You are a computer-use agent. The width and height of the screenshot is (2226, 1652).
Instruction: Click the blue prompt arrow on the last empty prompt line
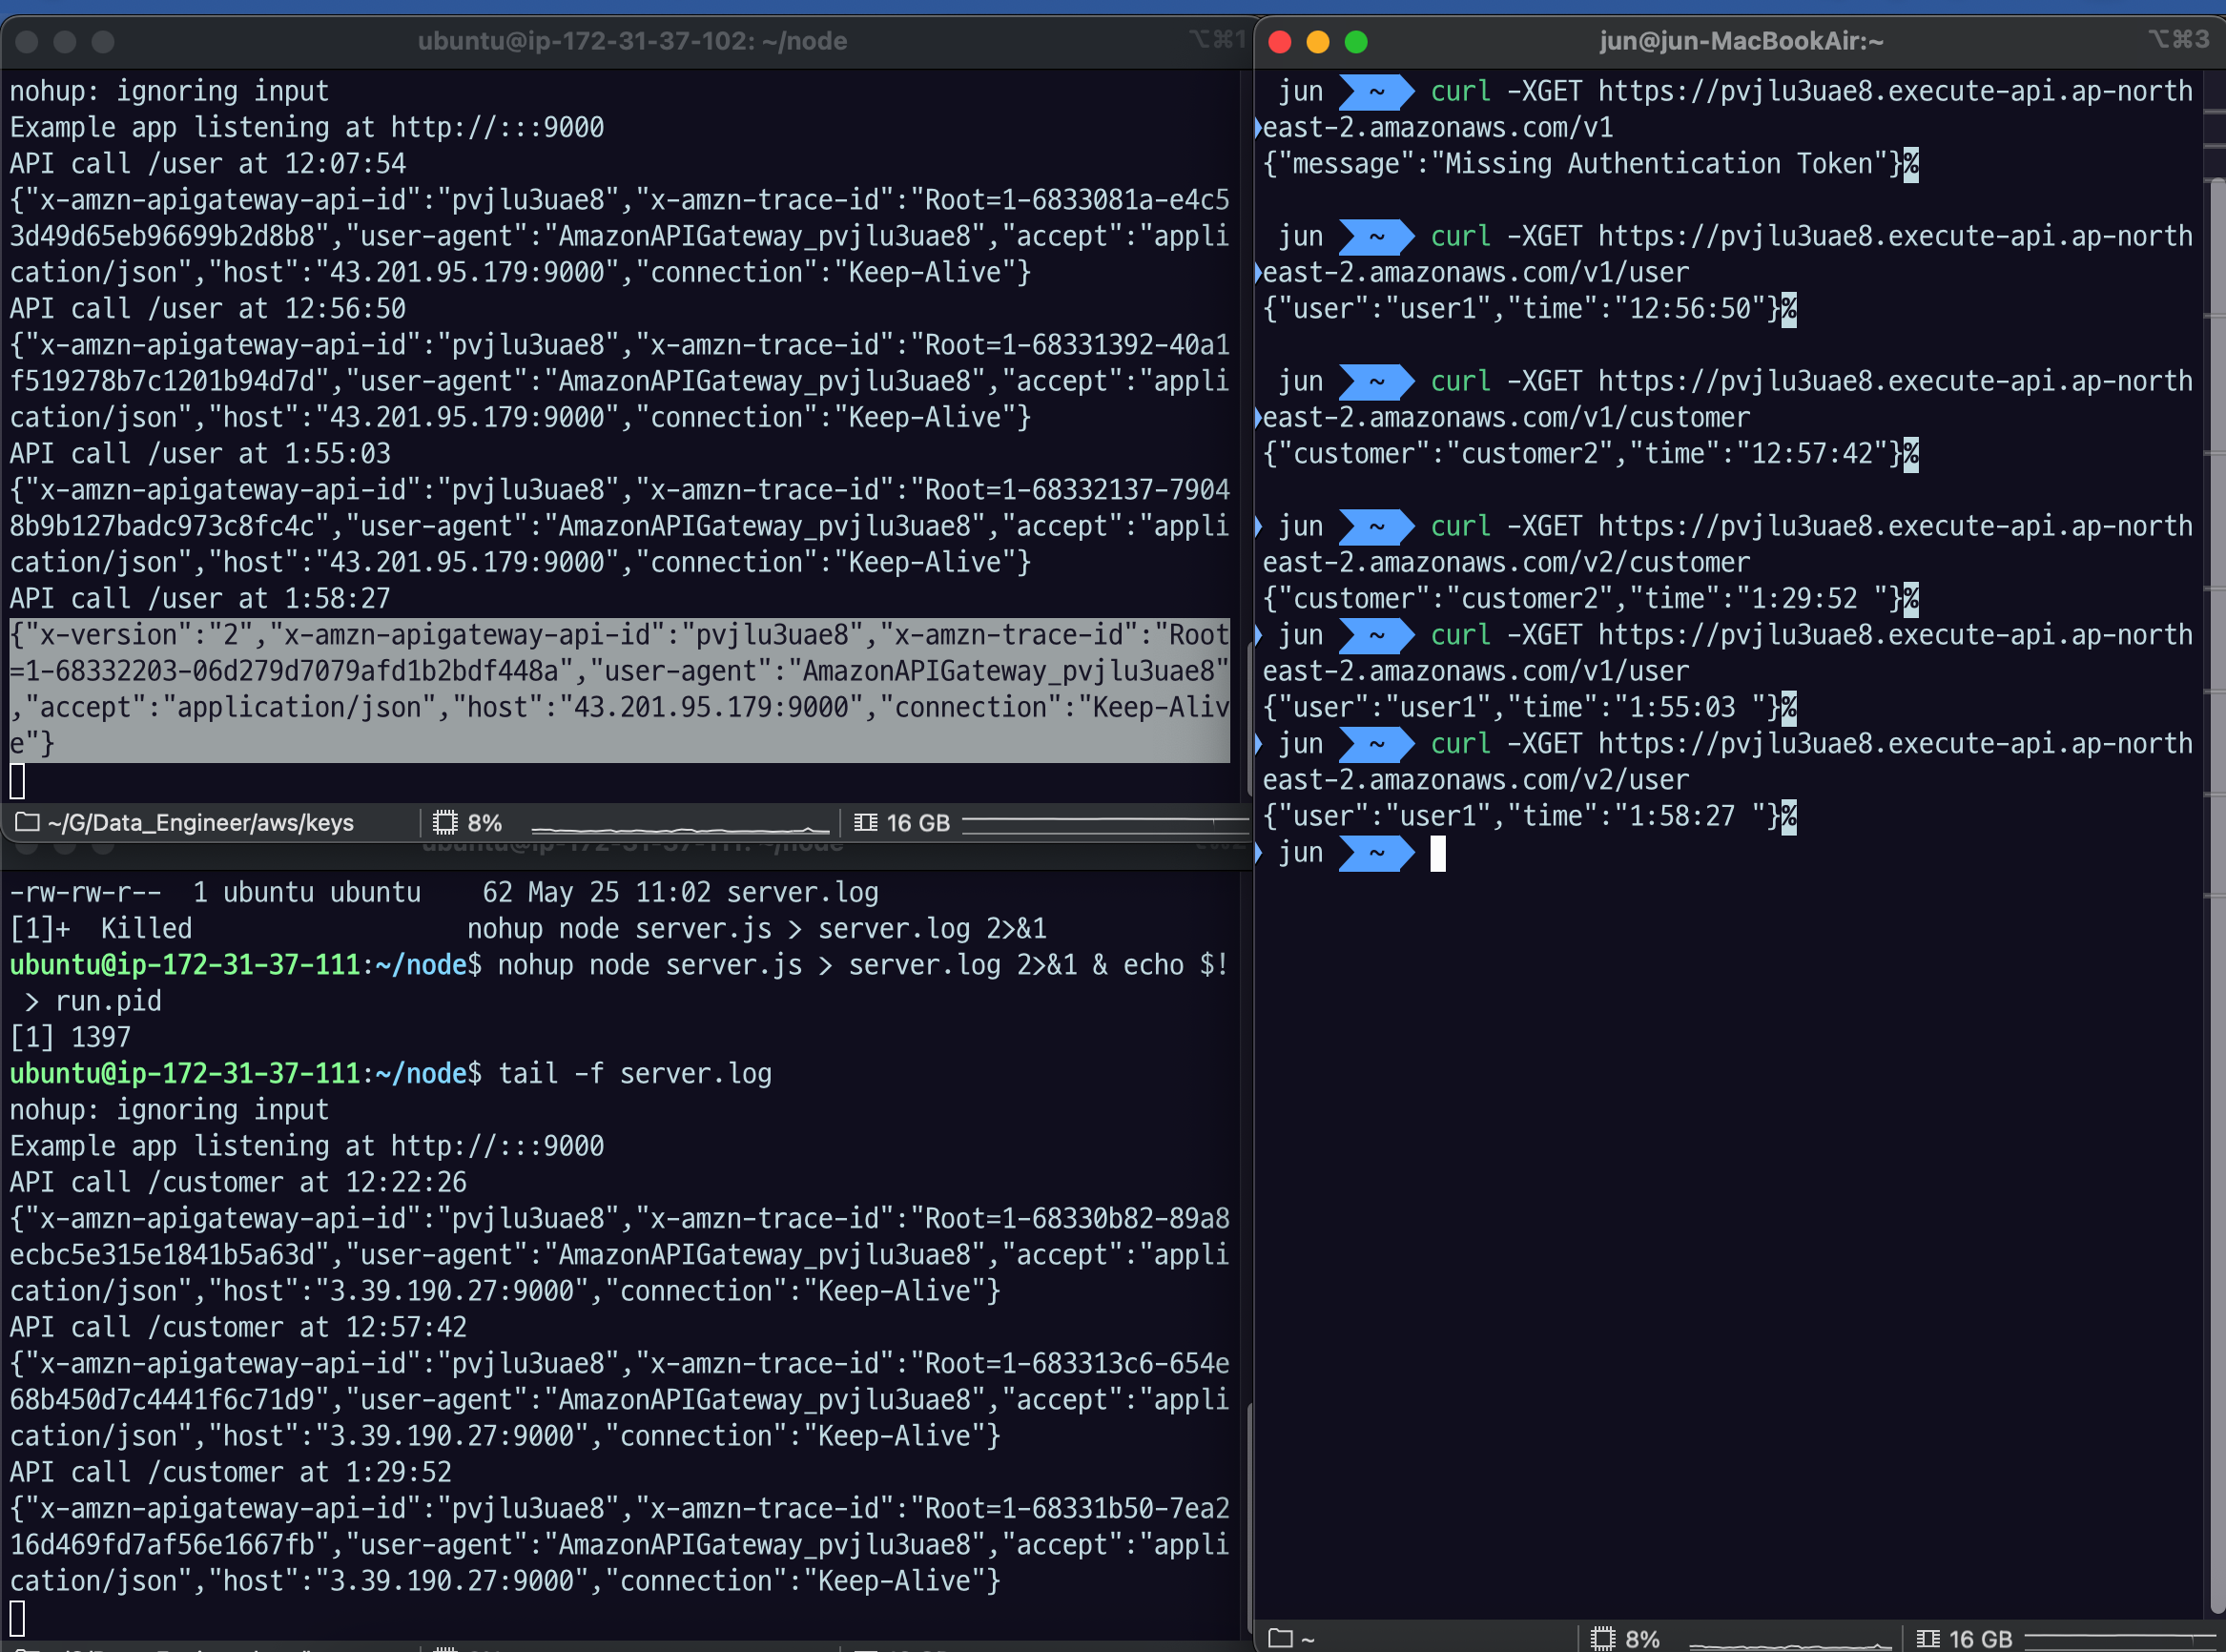coord(1376,853)
